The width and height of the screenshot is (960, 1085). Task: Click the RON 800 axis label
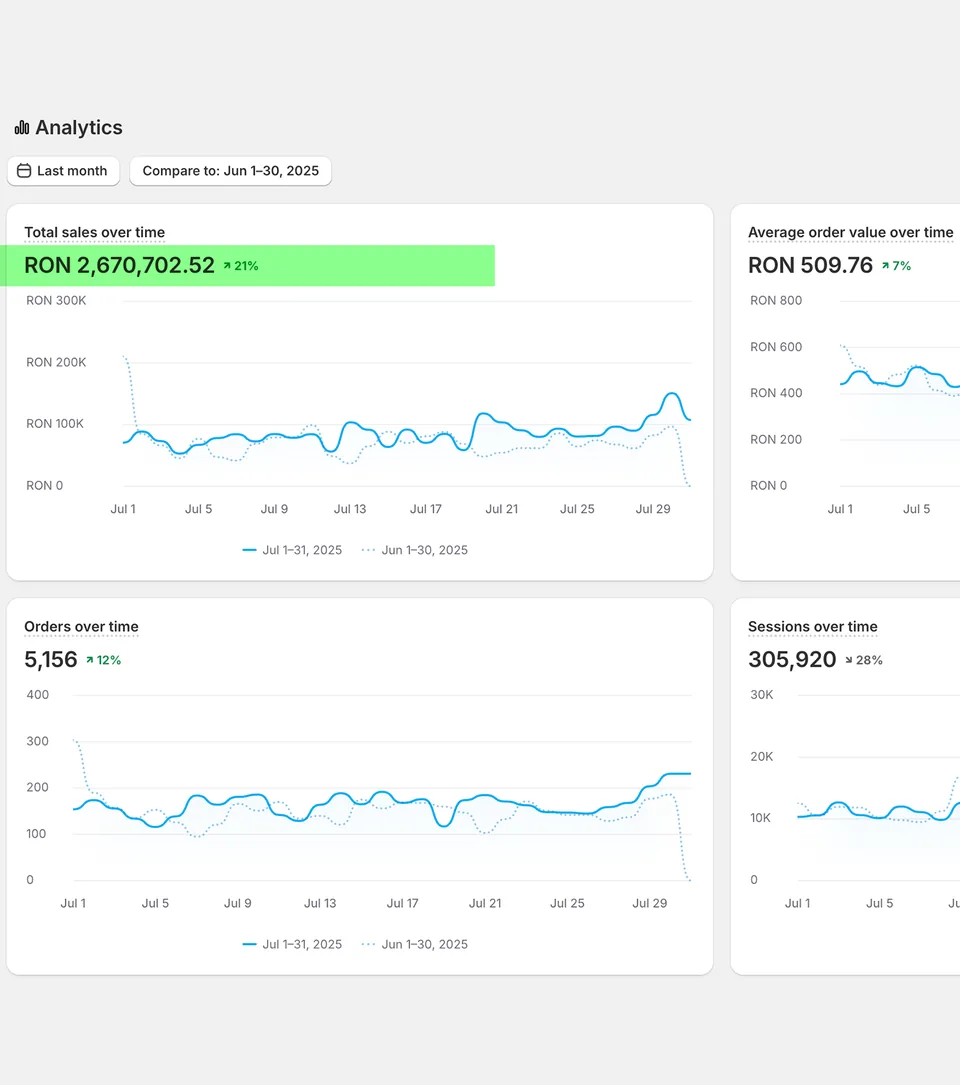[776, 300]
